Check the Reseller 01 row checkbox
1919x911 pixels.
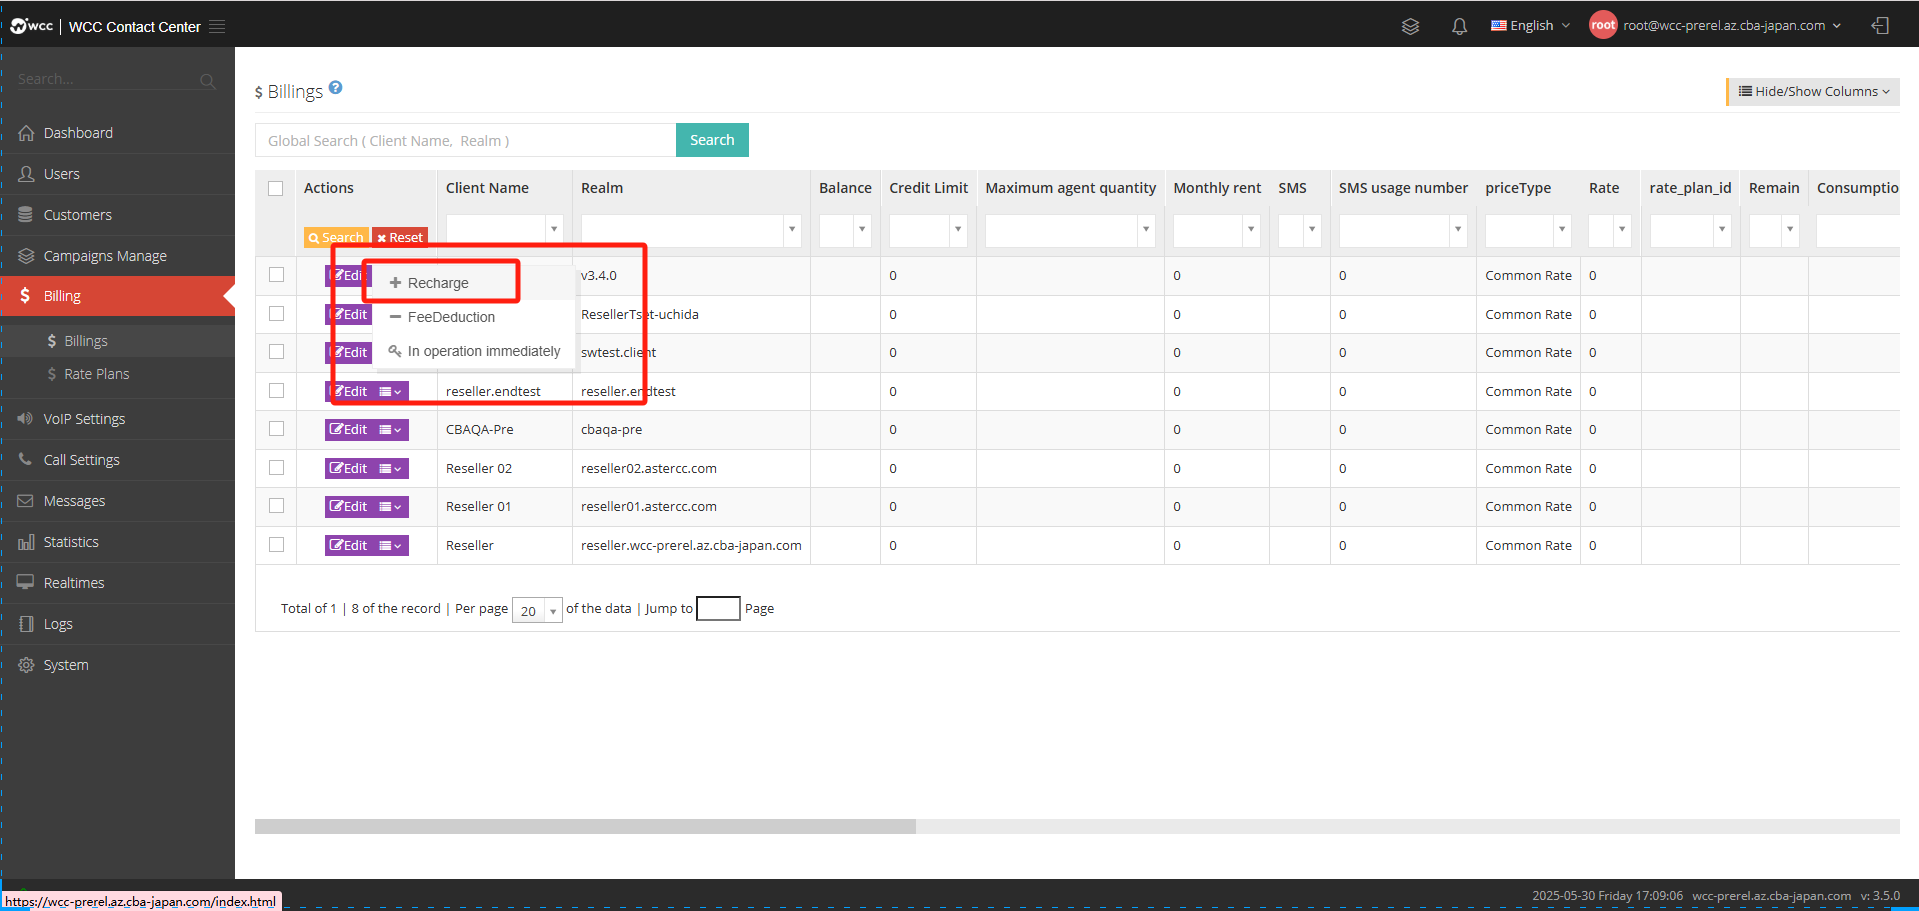(277, 506)
